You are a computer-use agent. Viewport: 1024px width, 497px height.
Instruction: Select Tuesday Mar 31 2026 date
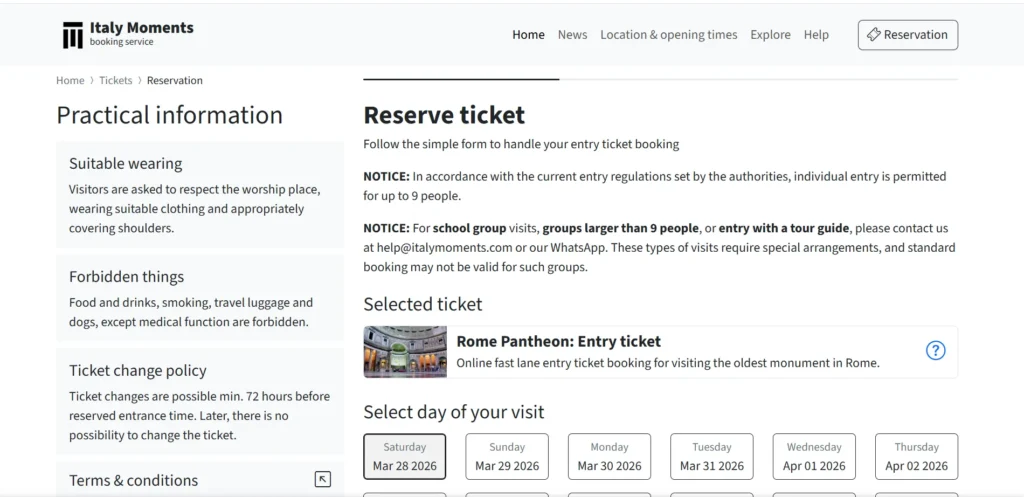click(x=712, y=457)
